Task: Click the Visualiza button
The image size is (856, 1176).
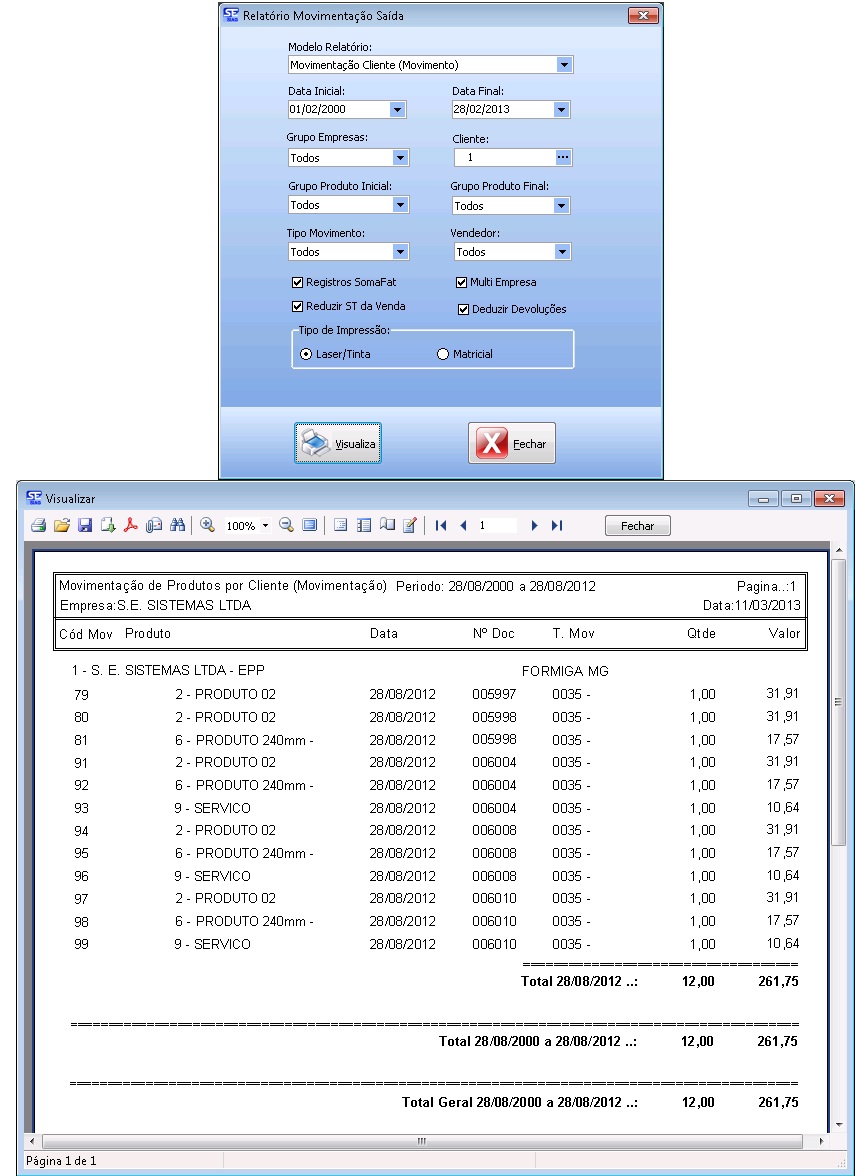Action: point(338,443)
